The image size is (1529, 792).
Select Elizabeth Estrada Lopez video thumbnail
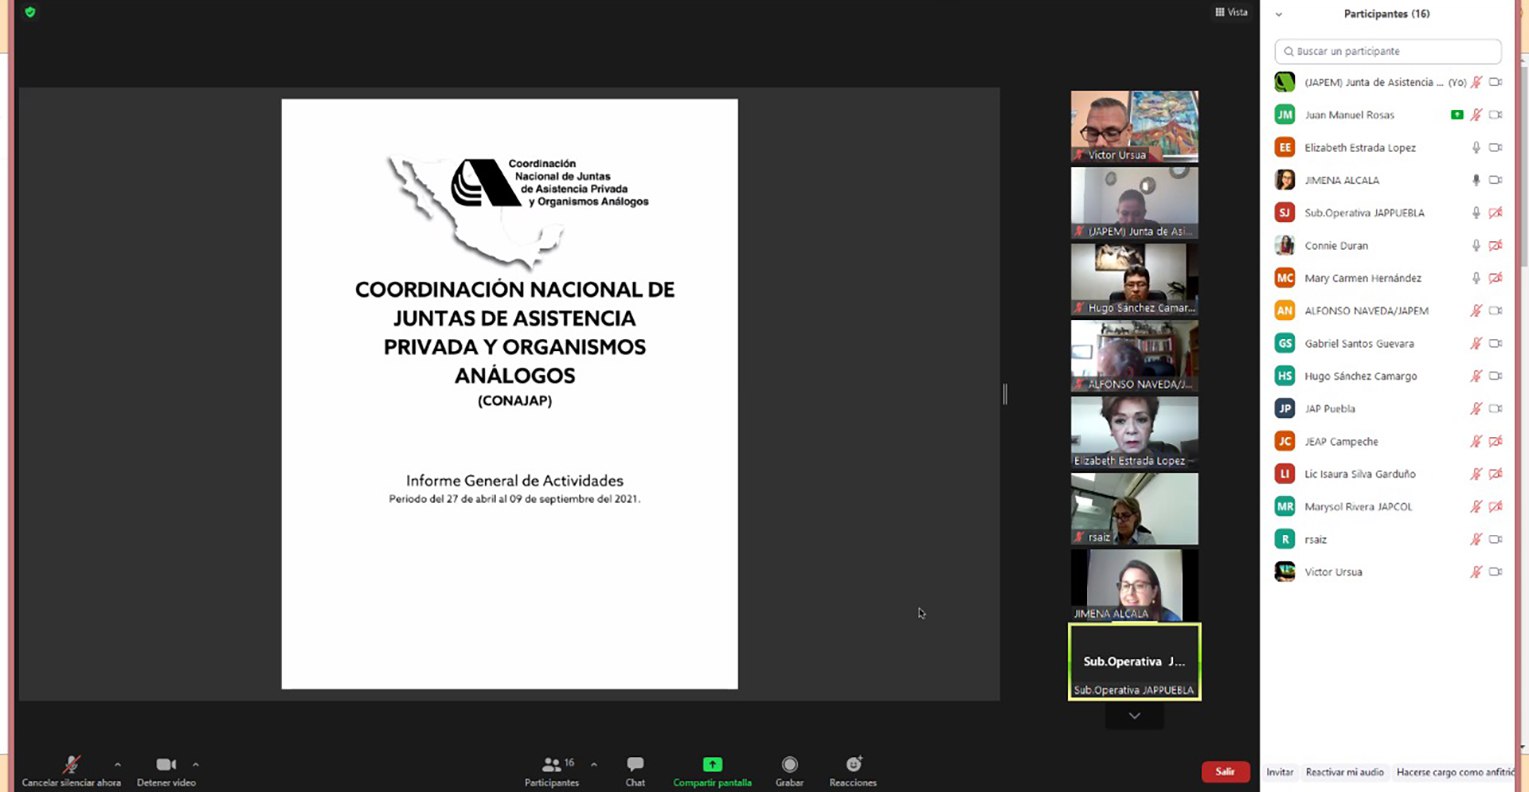pos(1134,432)
